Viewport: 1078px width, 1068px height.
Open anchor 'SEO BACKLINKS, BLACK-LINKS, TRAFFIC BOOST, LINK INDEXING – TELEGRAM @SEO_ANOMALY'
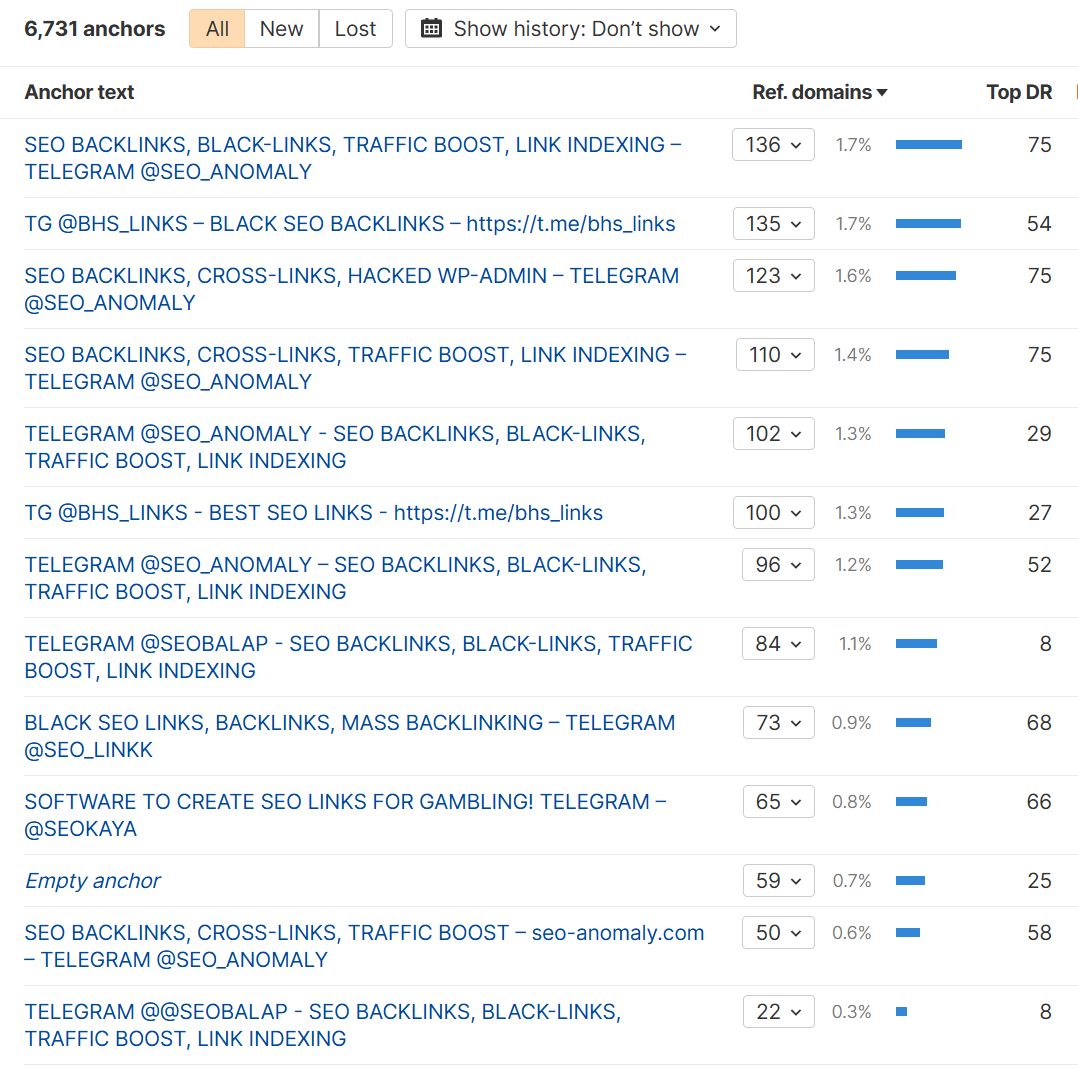tap(353, 158)
